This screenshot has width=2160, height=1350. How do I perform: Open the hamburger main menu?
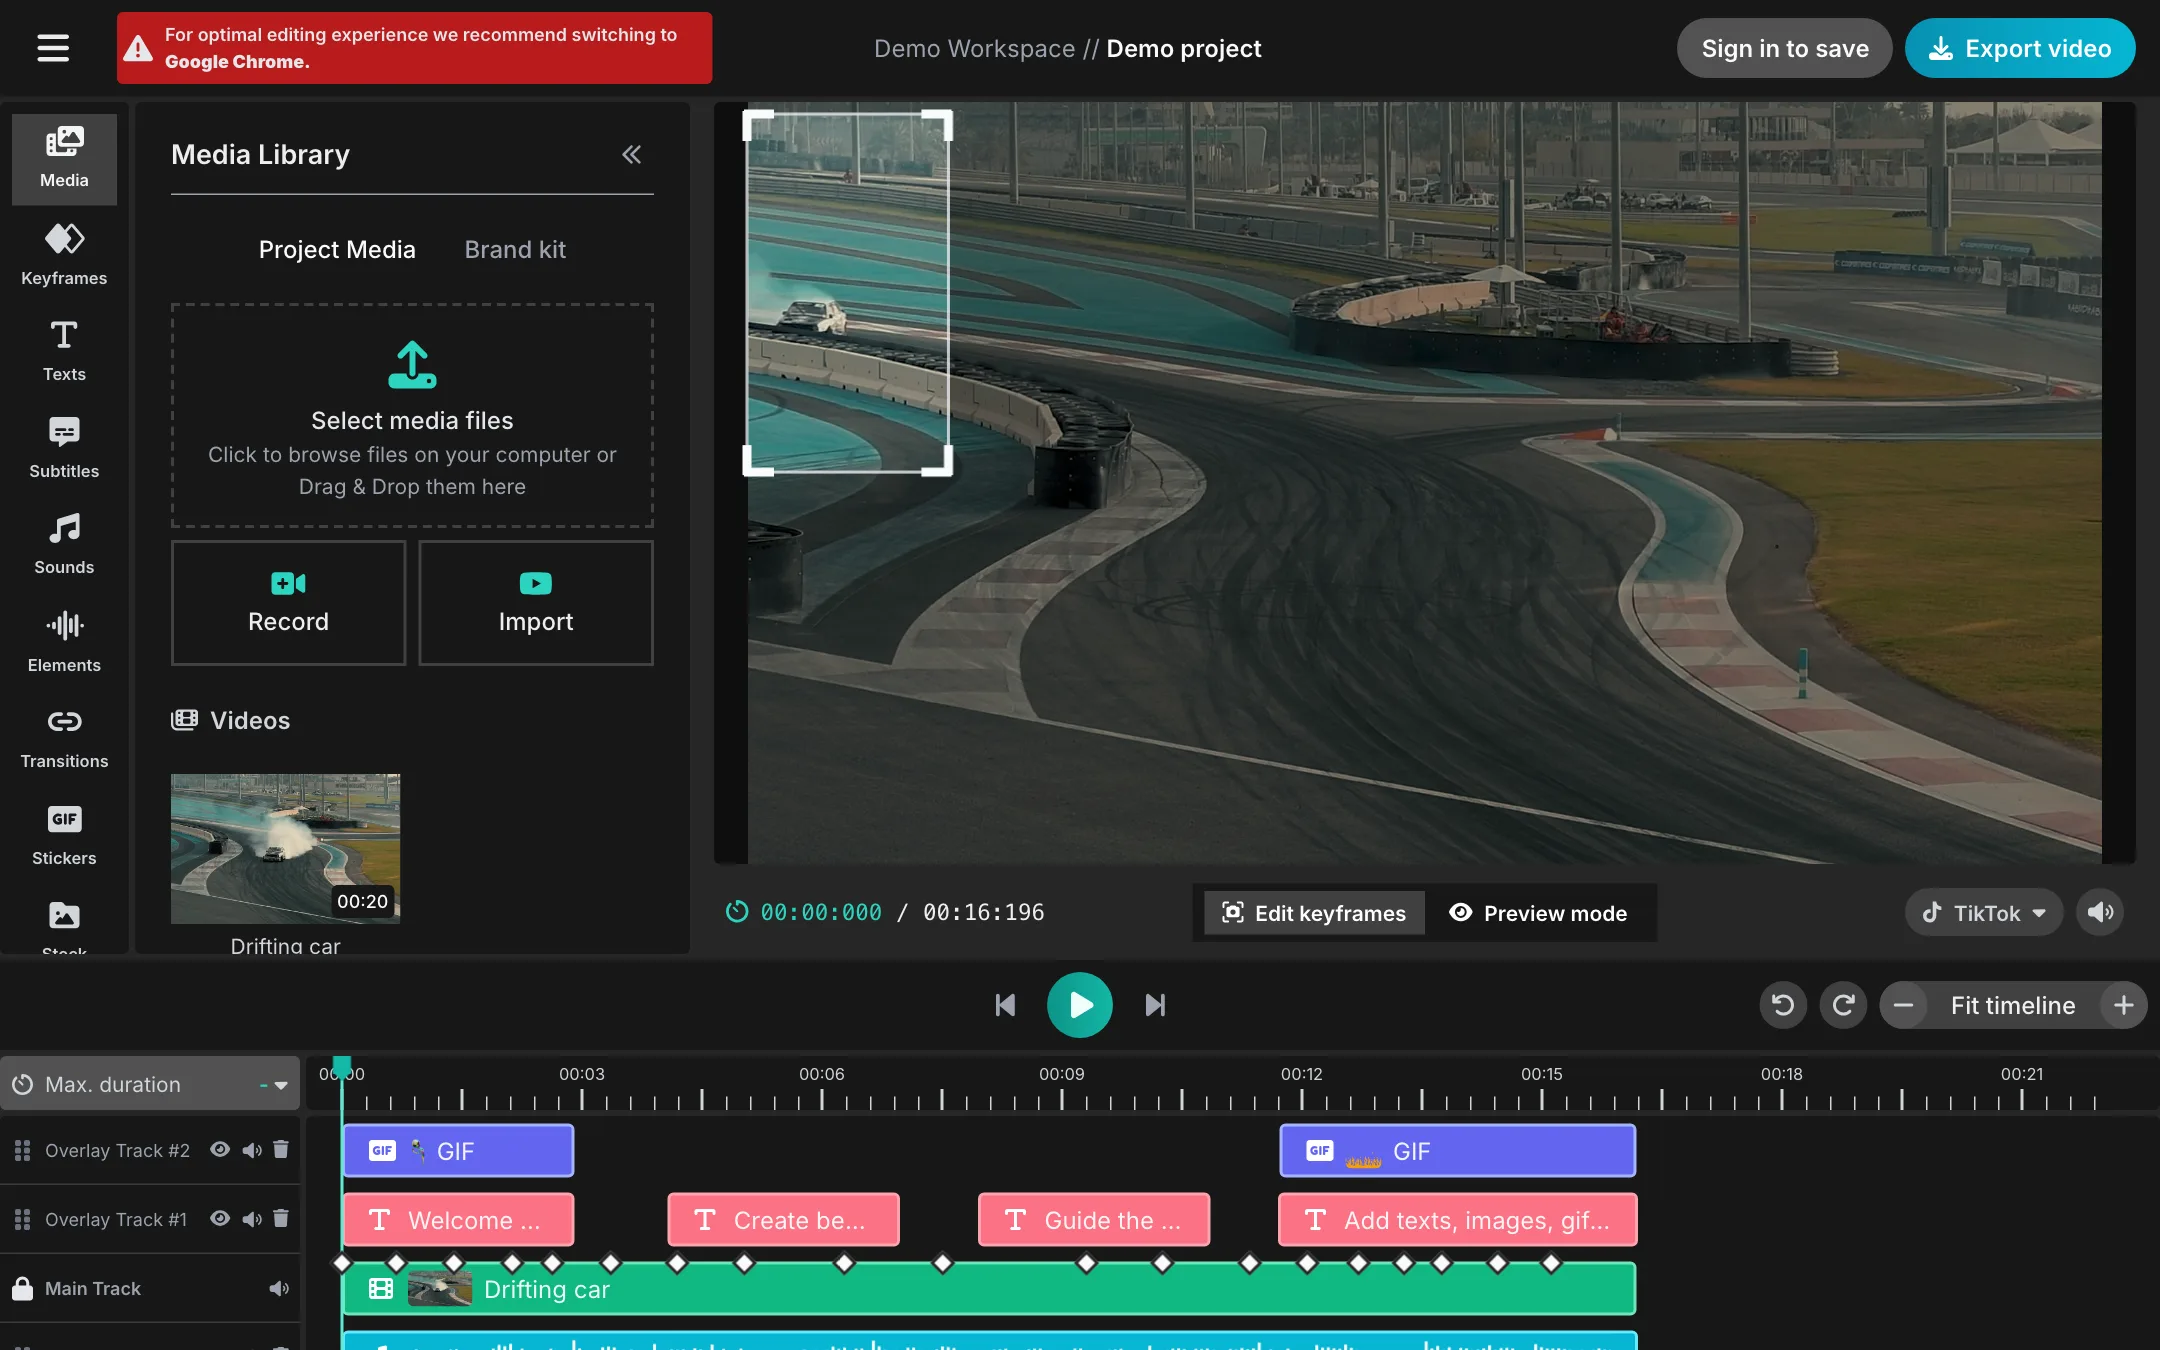[x=53, y=48]
